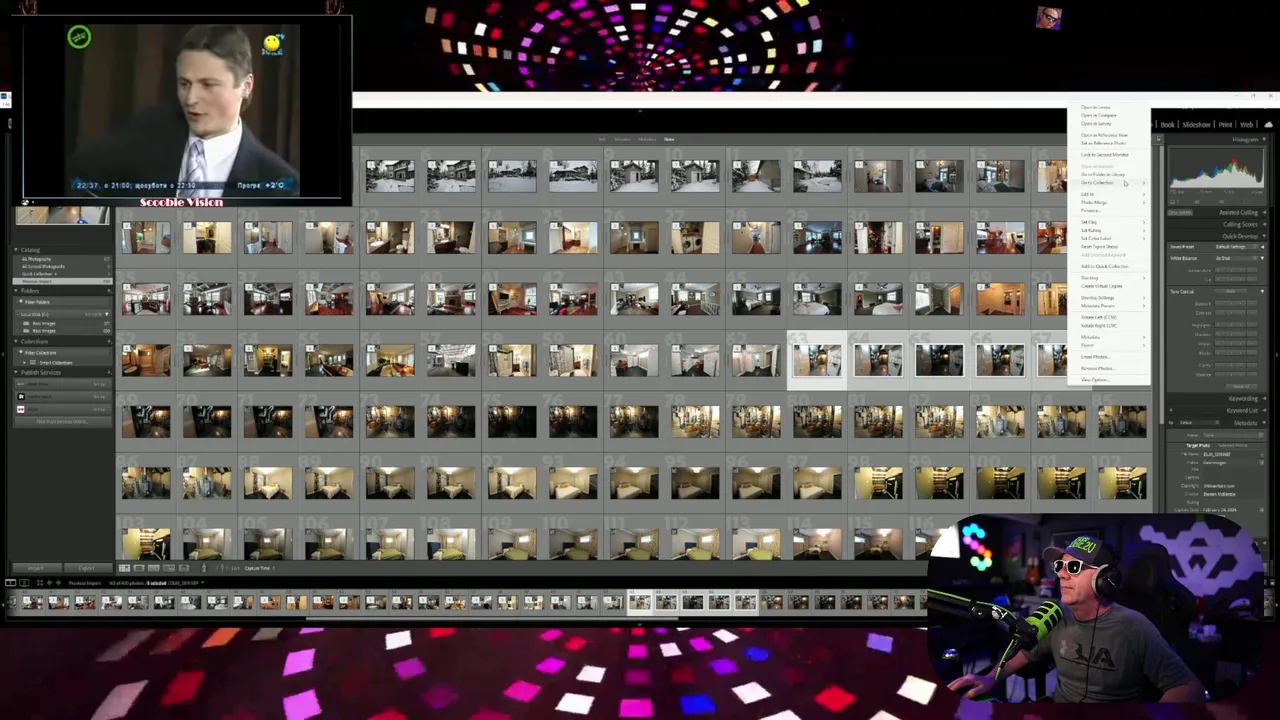
Task: Choose Add to Quick Collection
Action: (1104, 266)
